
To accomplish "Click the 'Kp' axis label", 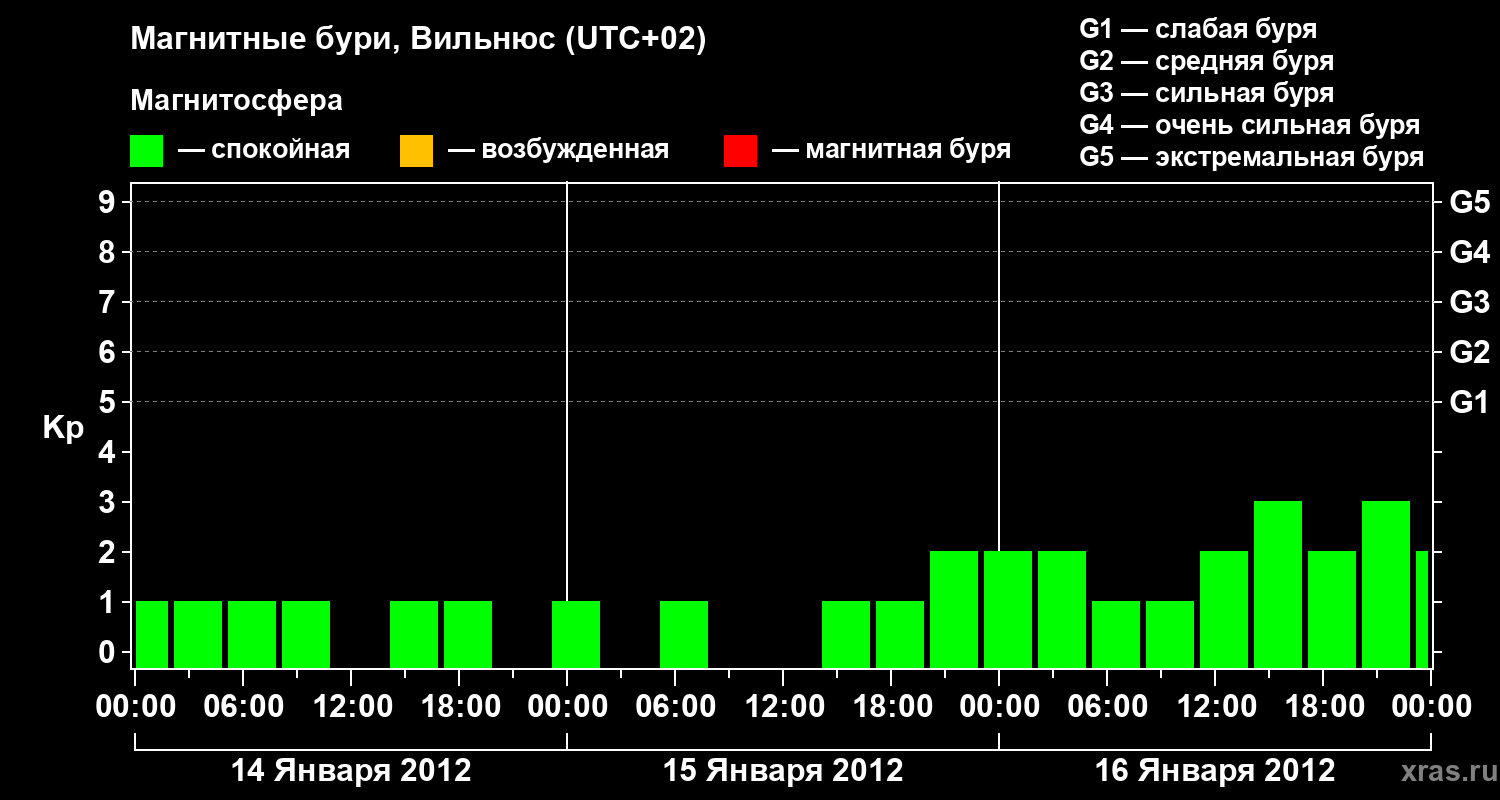I will click(x=63, y=428).
